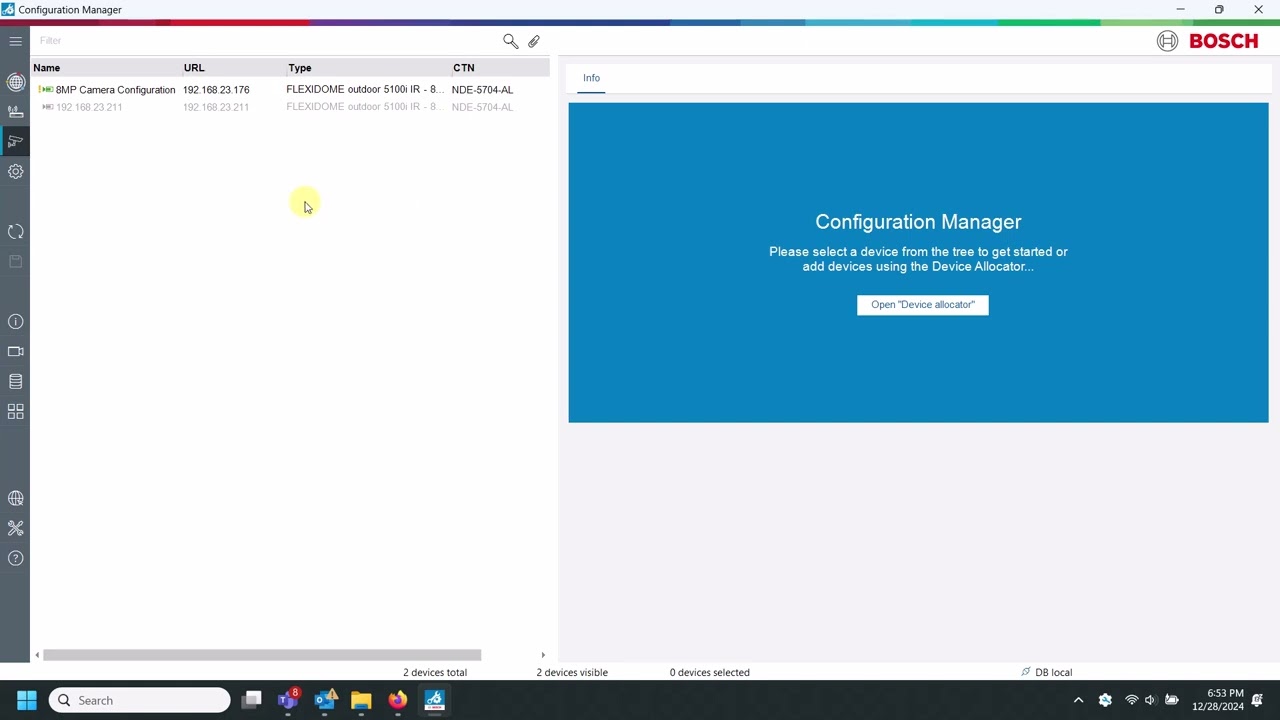The height and width of the screenshot is (720, 1280).
Task: Click the Bosch logo in the header
Action: click(1208, 41)
